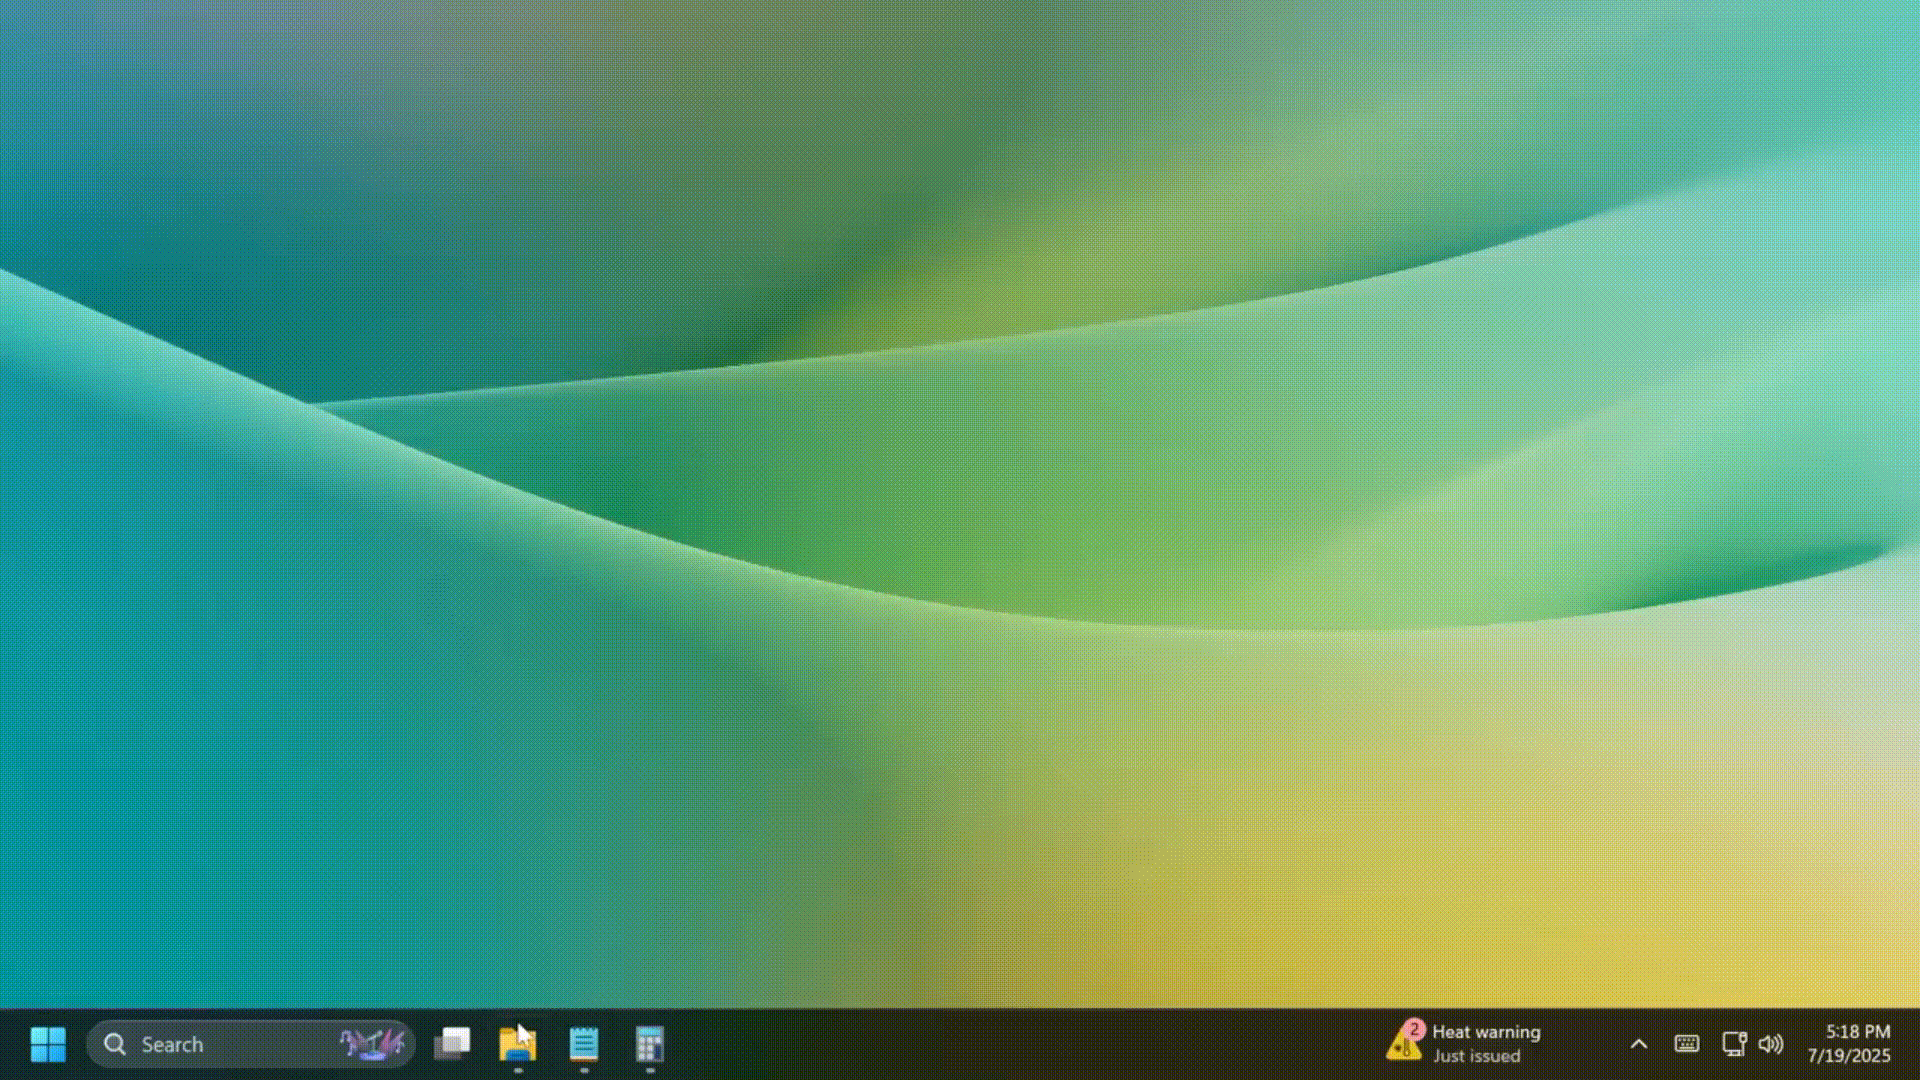The height and width of the screenshot is (1080, 1920).
Task: Open Calculator from the taskbar
Action: point(650,1044)
